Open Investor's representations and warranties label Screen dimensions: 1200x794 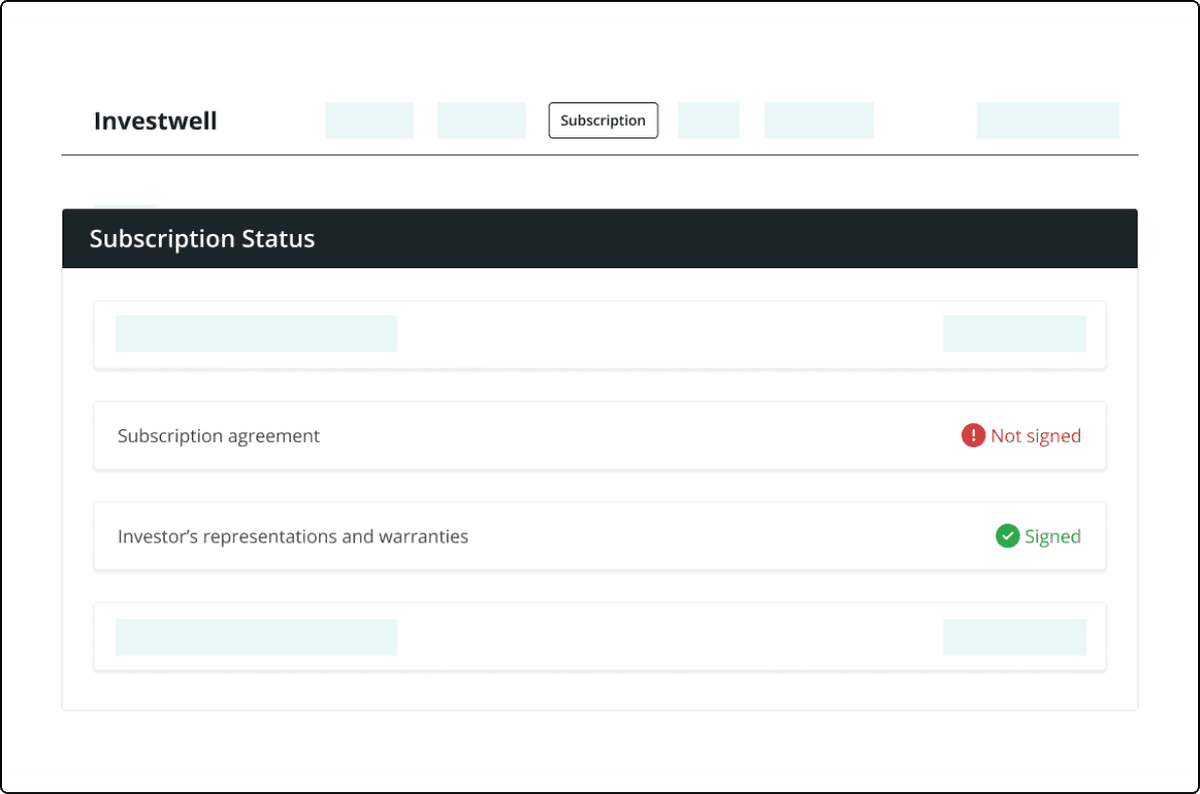(x=293, y=536)
